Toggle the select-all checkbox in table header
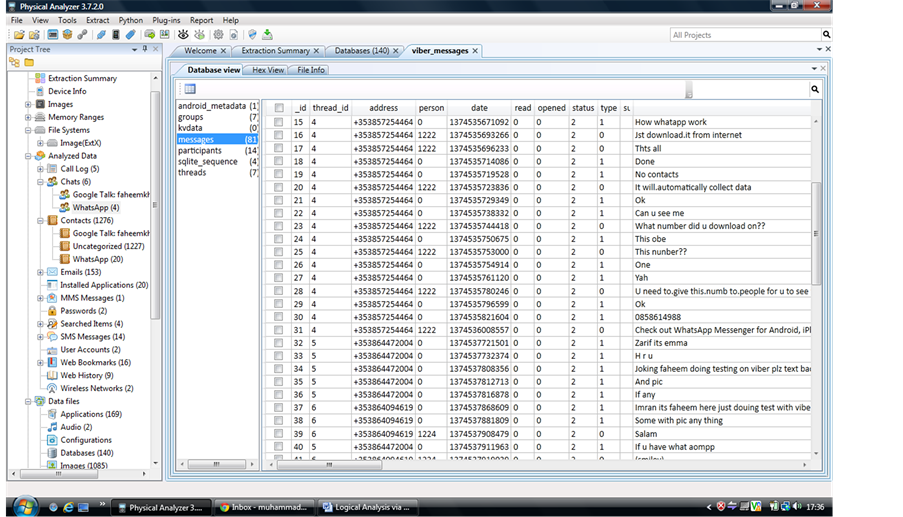Image resolution: width=903 pixels, height=517 pixels. coord(279,108)
